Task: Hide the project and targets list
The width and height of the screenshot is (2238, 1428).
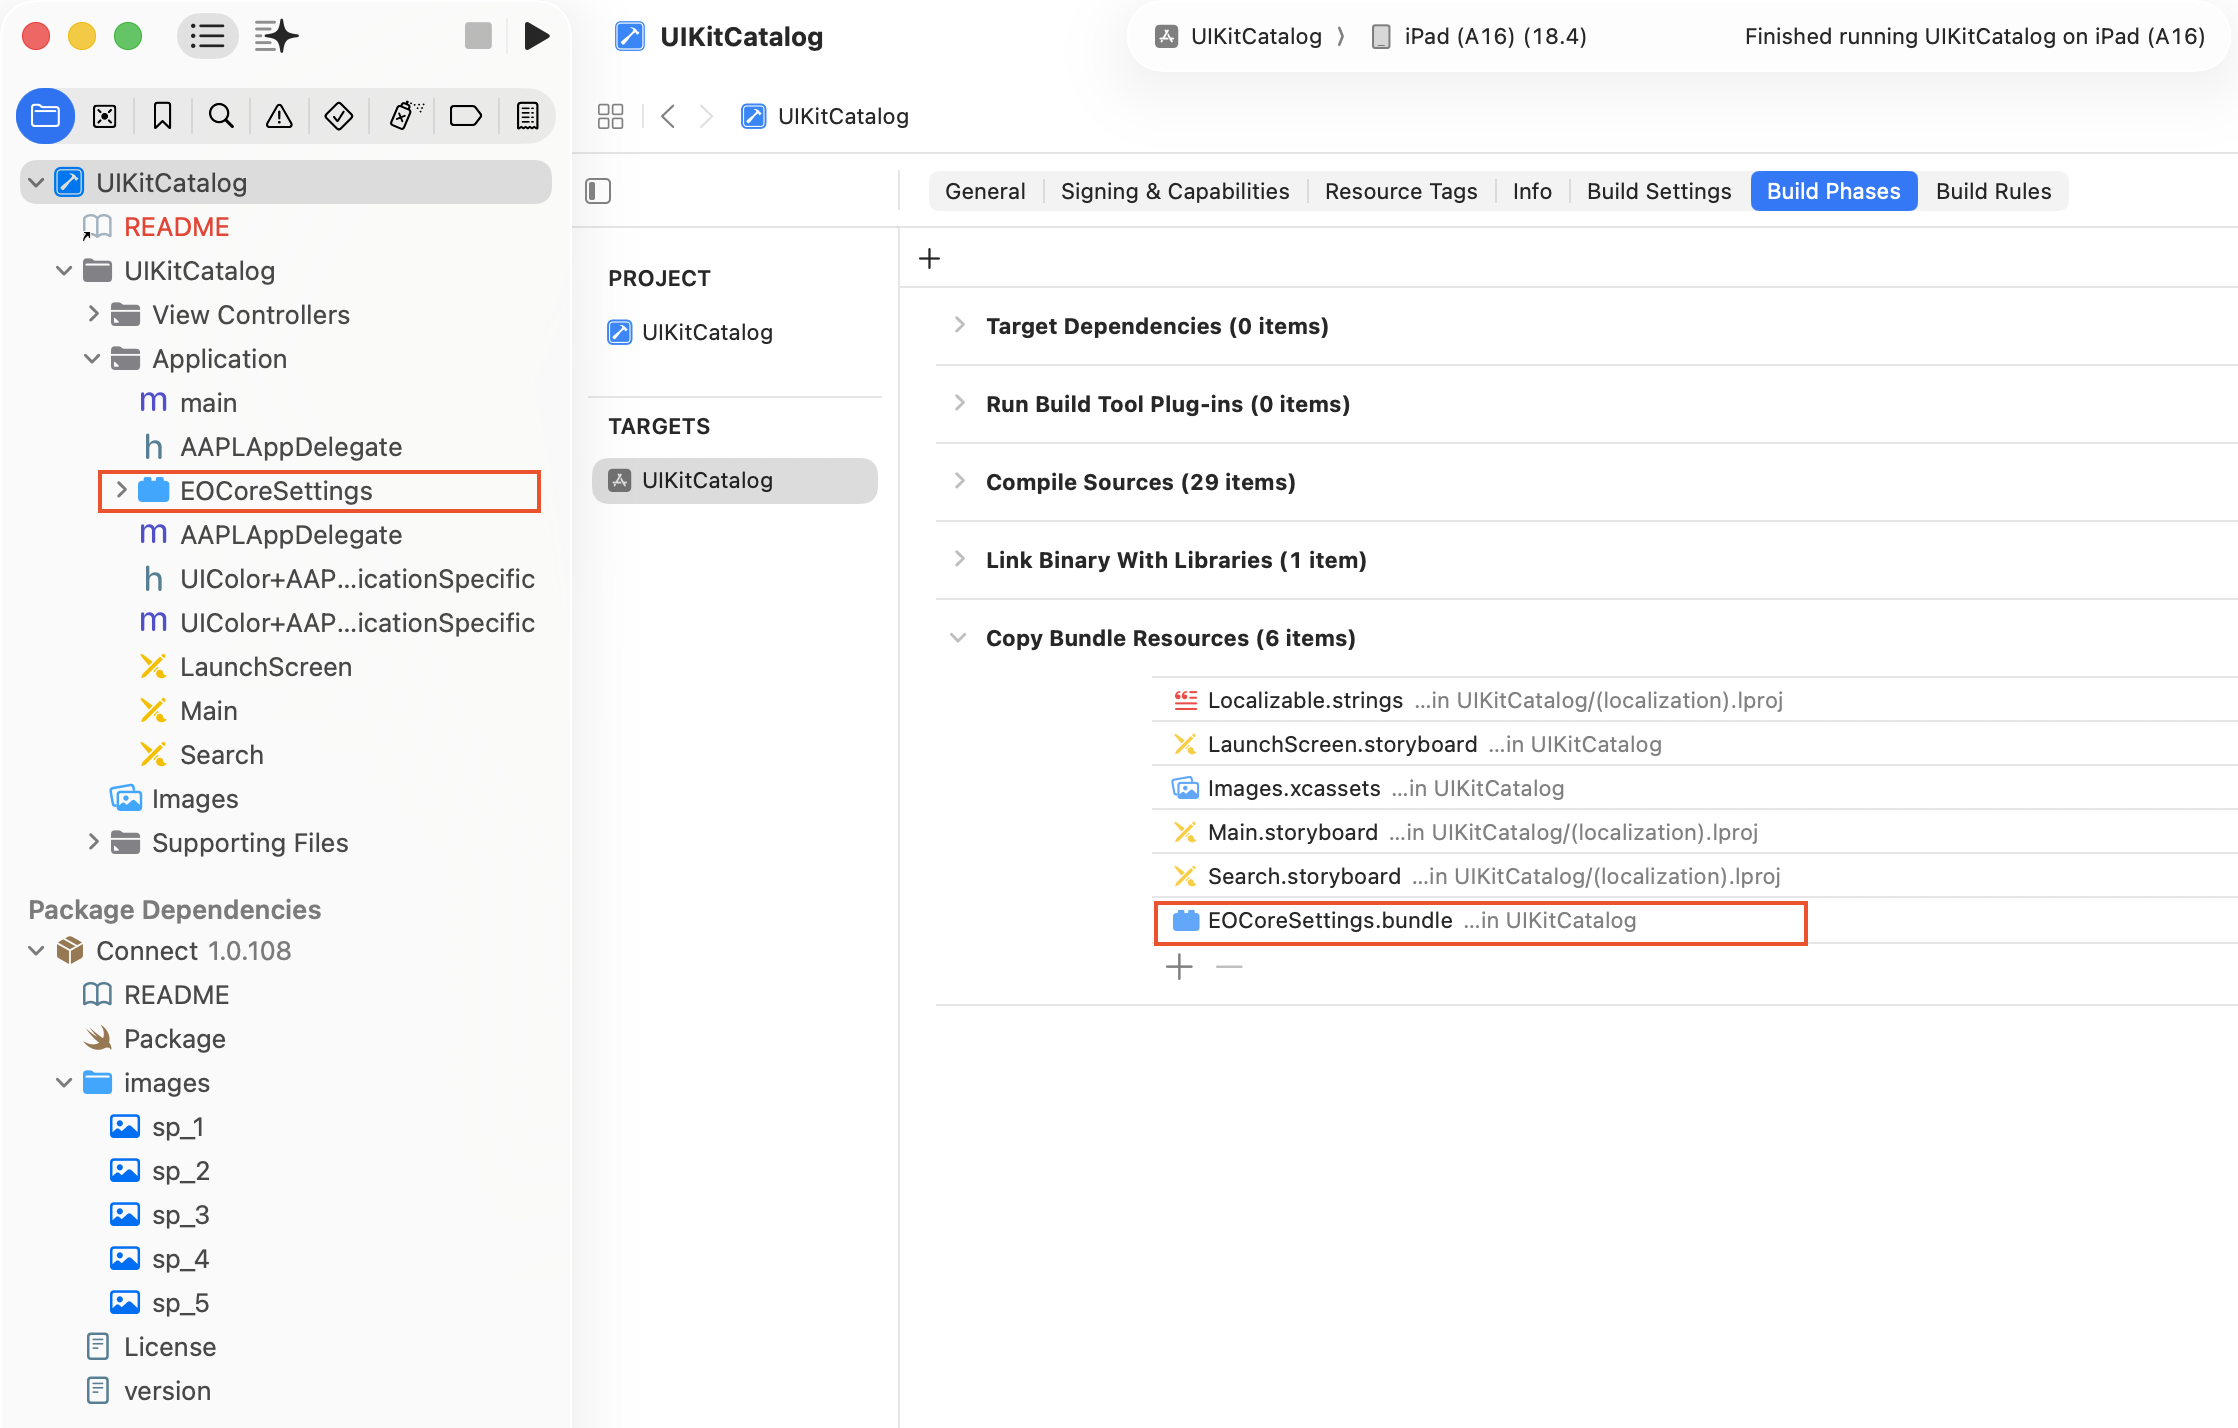Action: click(x=598, y=191)
